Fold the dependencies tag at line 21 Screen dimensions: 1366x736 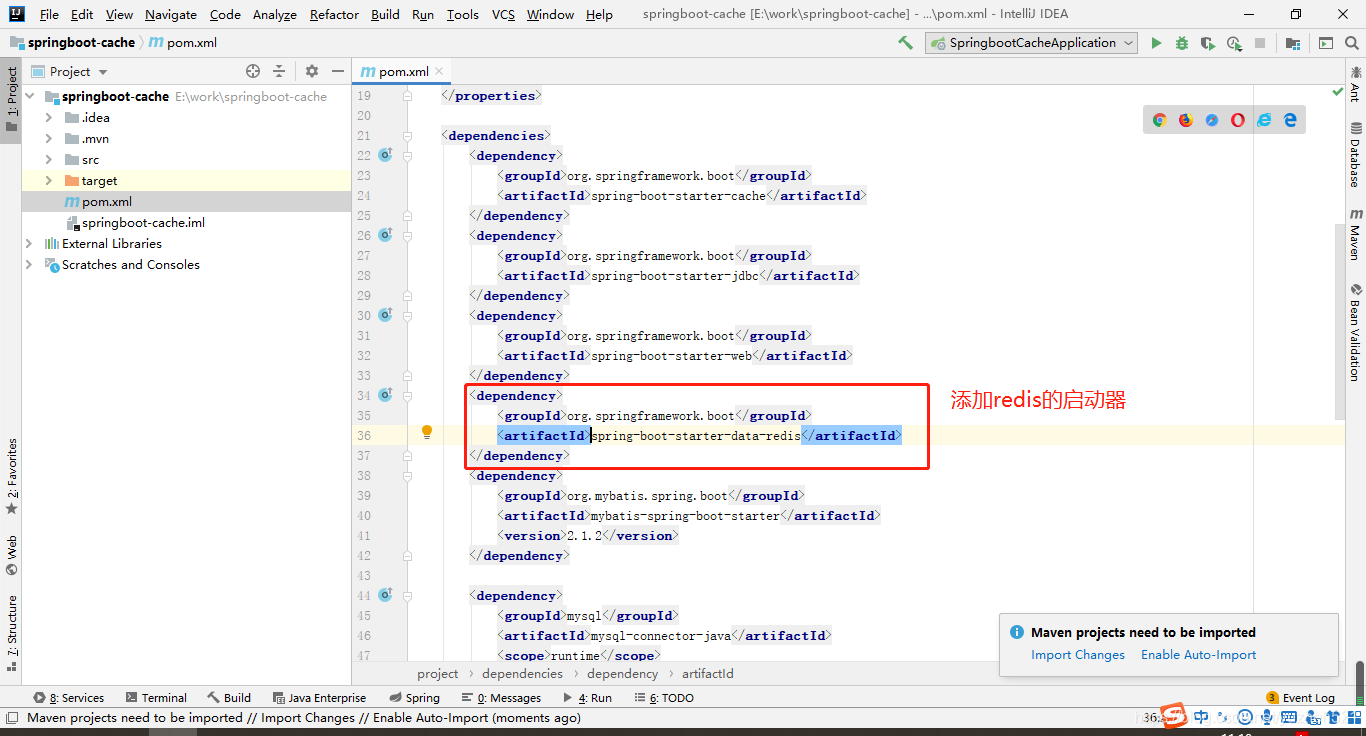(x=407, y=135)
